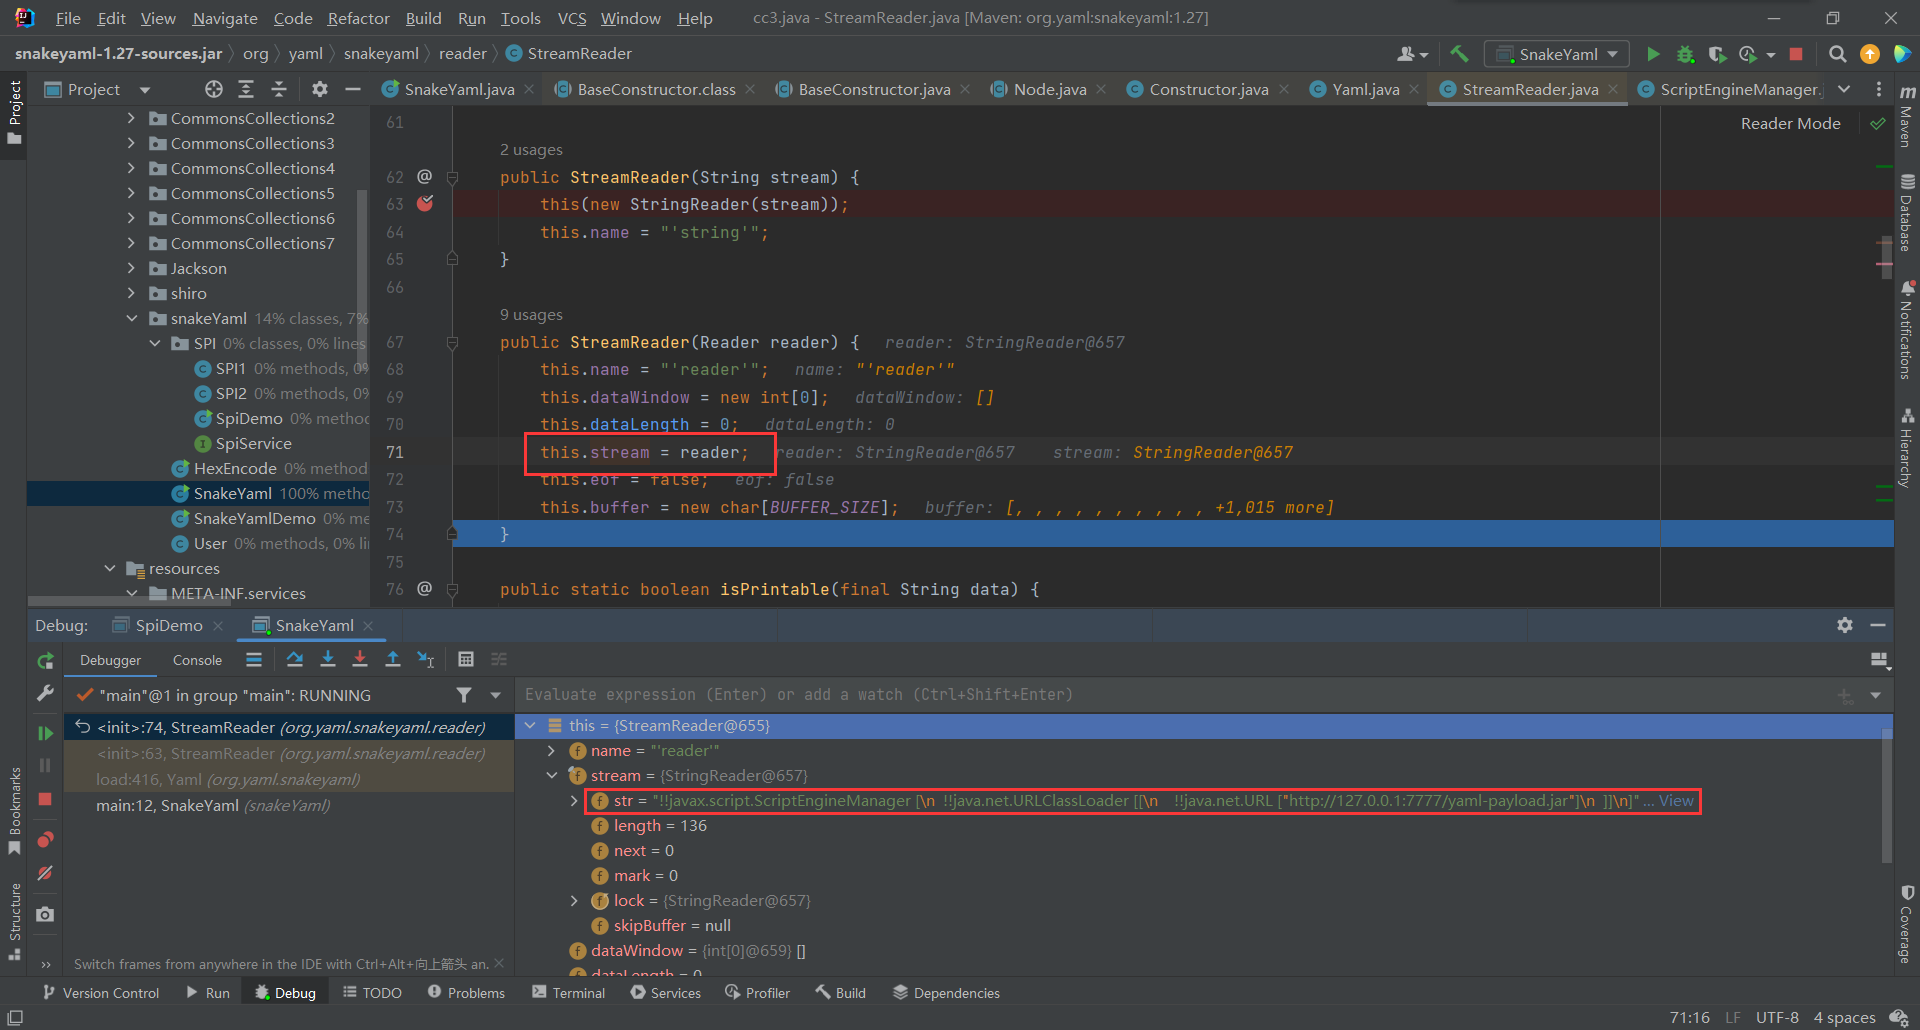This screenshot has width=1920, height=1030.
Task: Click Project panel horizontal scrollbar
Action: pyautogui.click(x=129, y=601)
